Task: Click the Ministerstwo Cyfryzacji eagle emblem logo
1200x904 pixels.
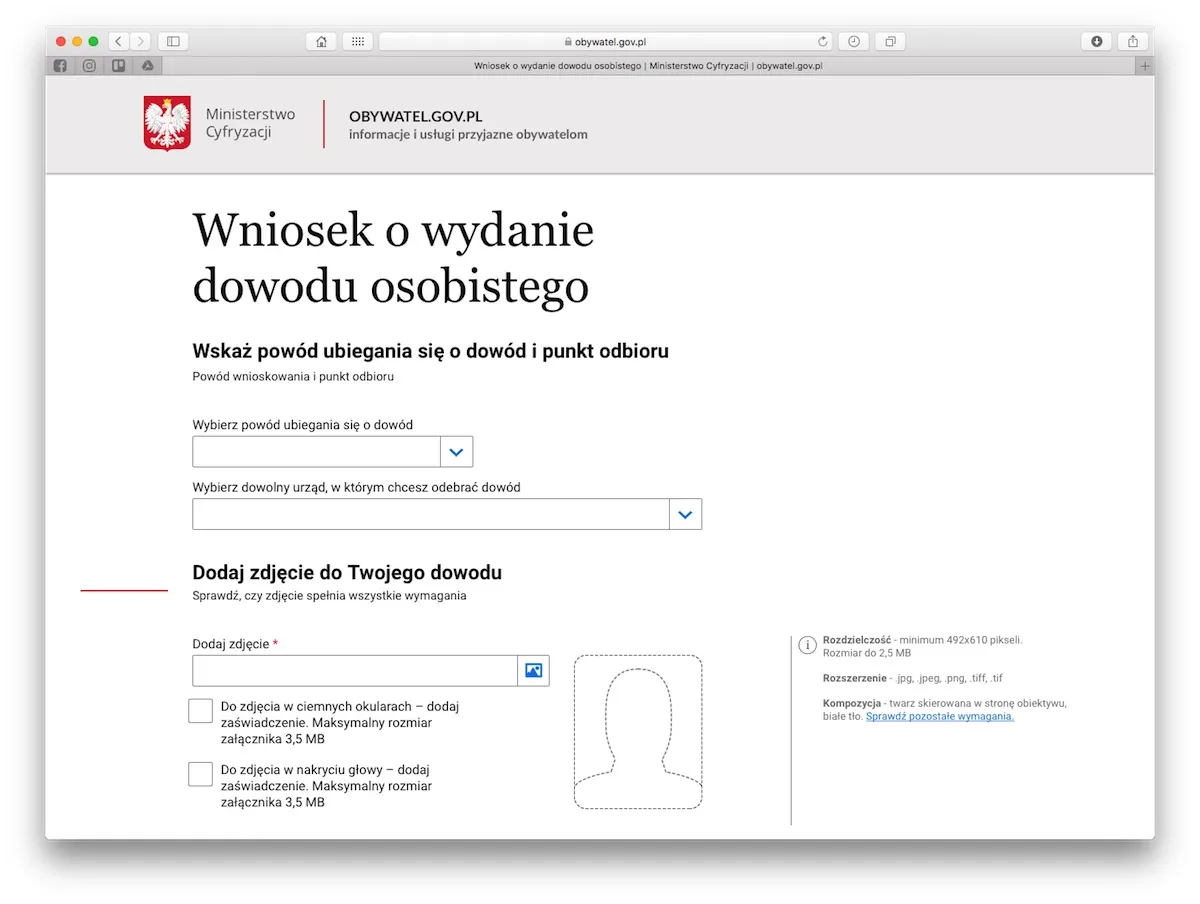Action: pyautogui.click(x=166, y=123)
